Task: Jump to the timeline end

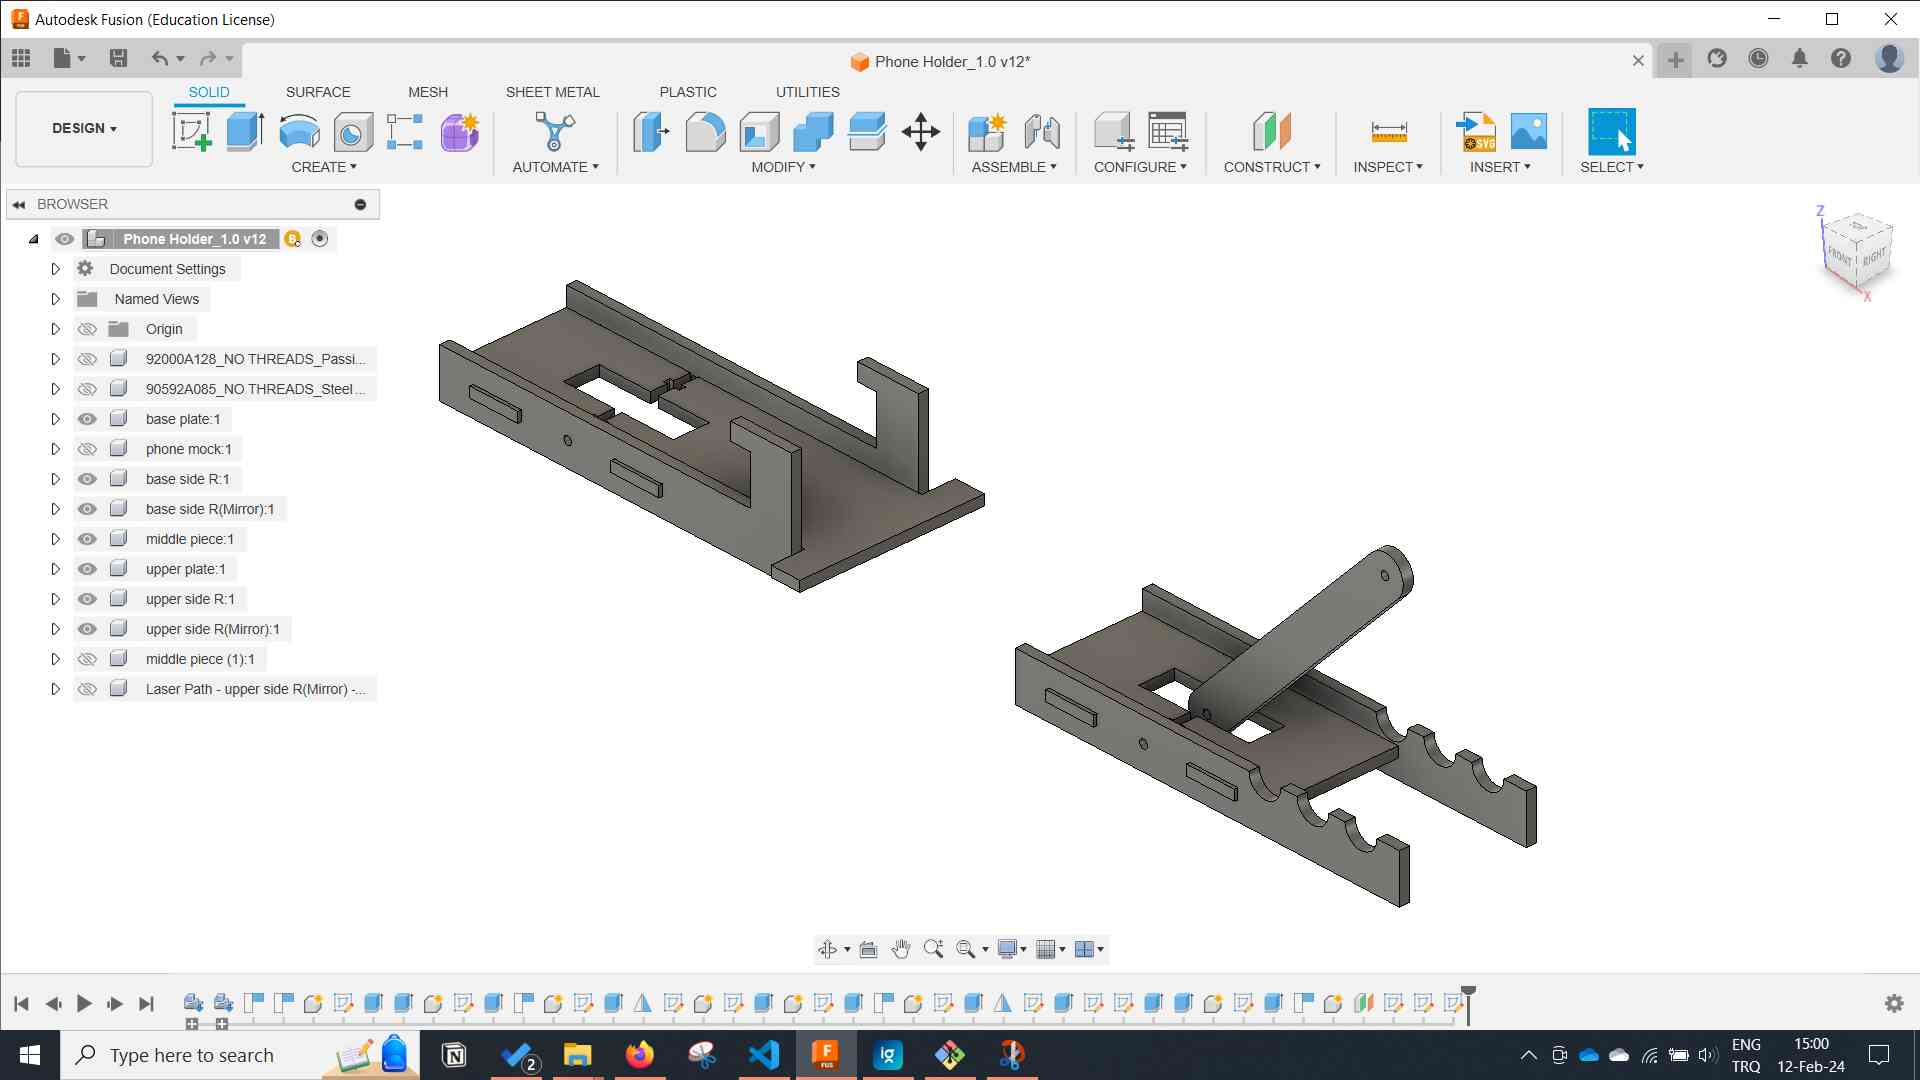Action: click(x=147, y=1003)
